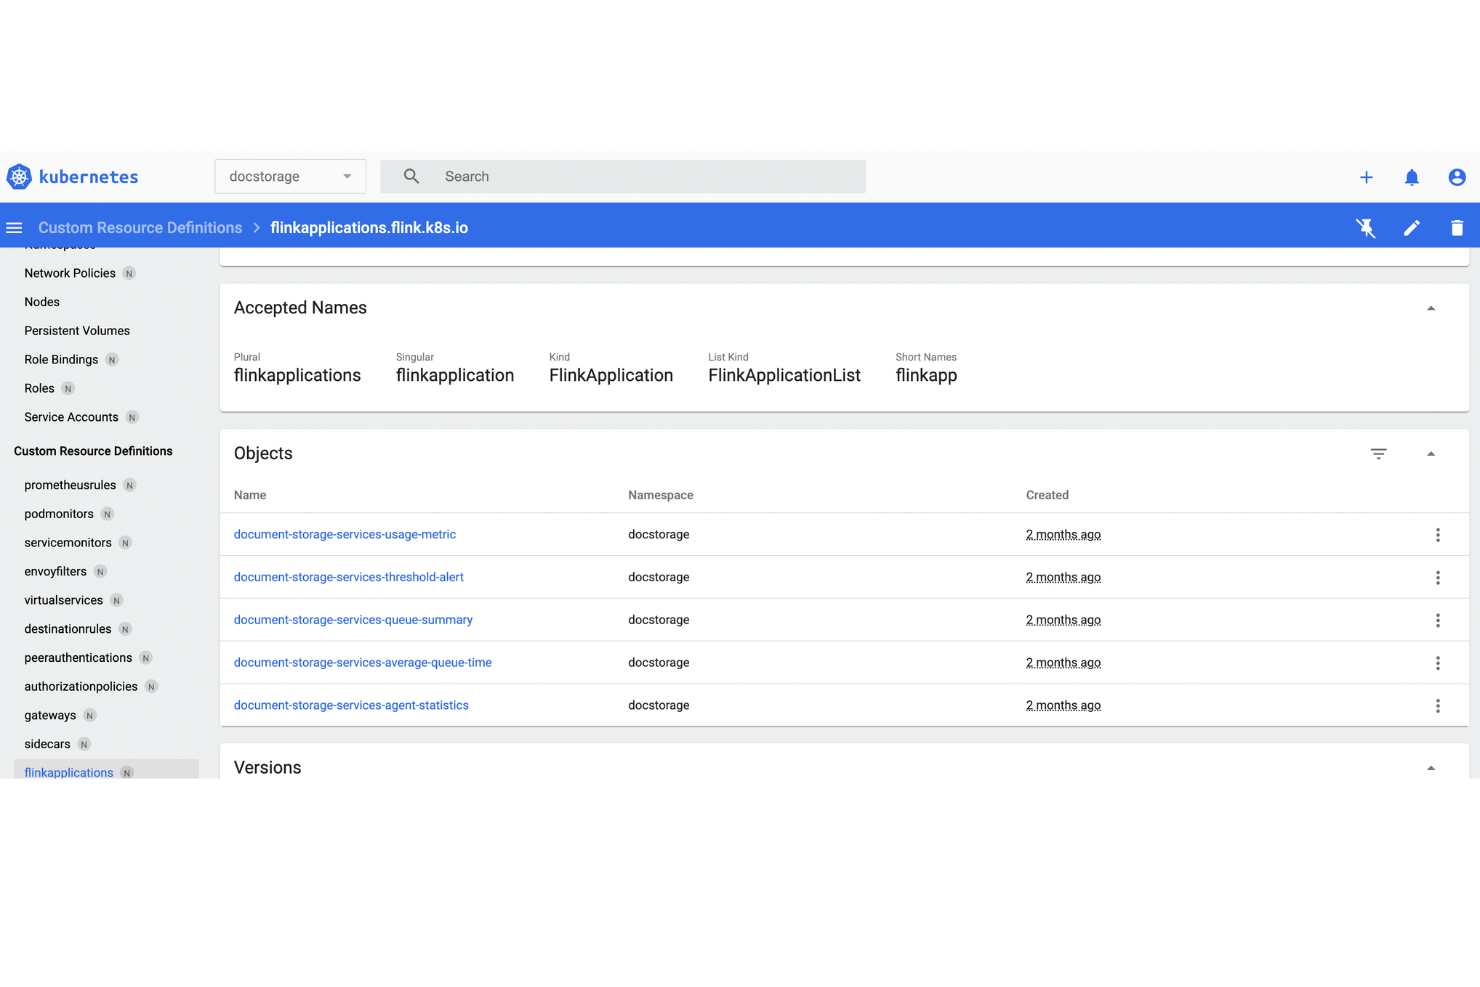Select destinationrules in sidebar

point(68,630)
